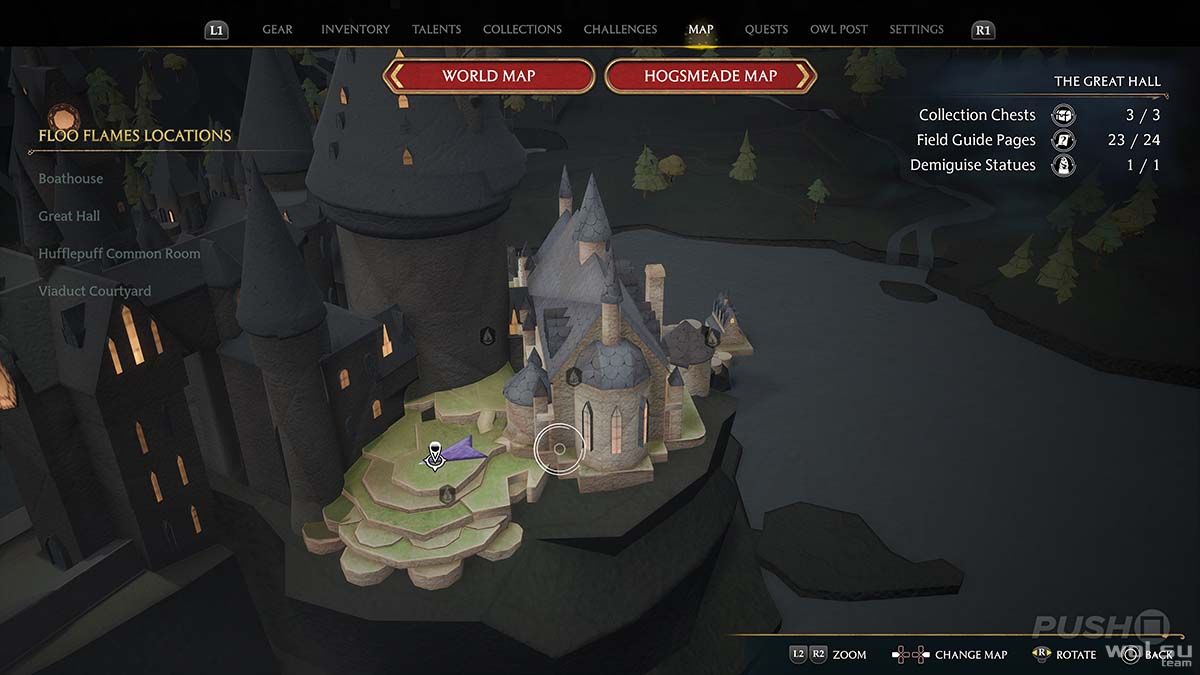Open the Quests tab
This screenshot has height=675, width=1200.
[766, 30]
